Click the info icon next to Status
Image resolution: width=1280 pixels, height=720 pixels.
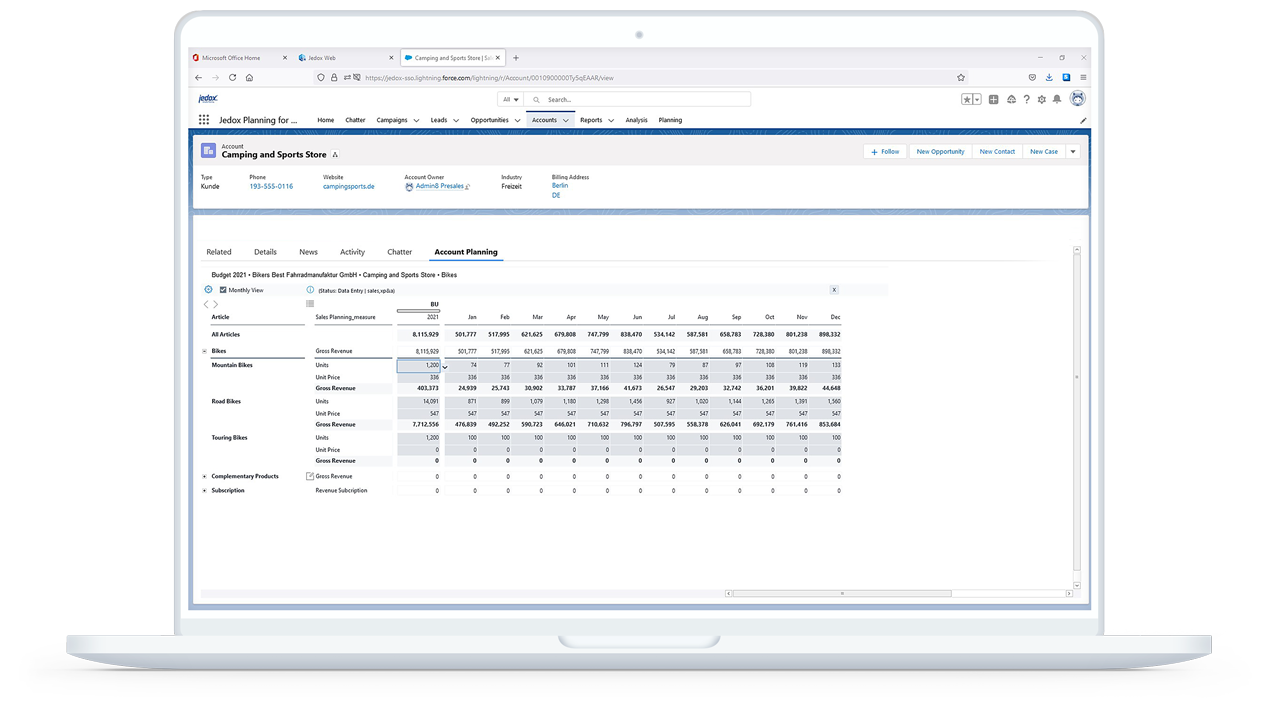pyautogui.click(x=310, y=290)
